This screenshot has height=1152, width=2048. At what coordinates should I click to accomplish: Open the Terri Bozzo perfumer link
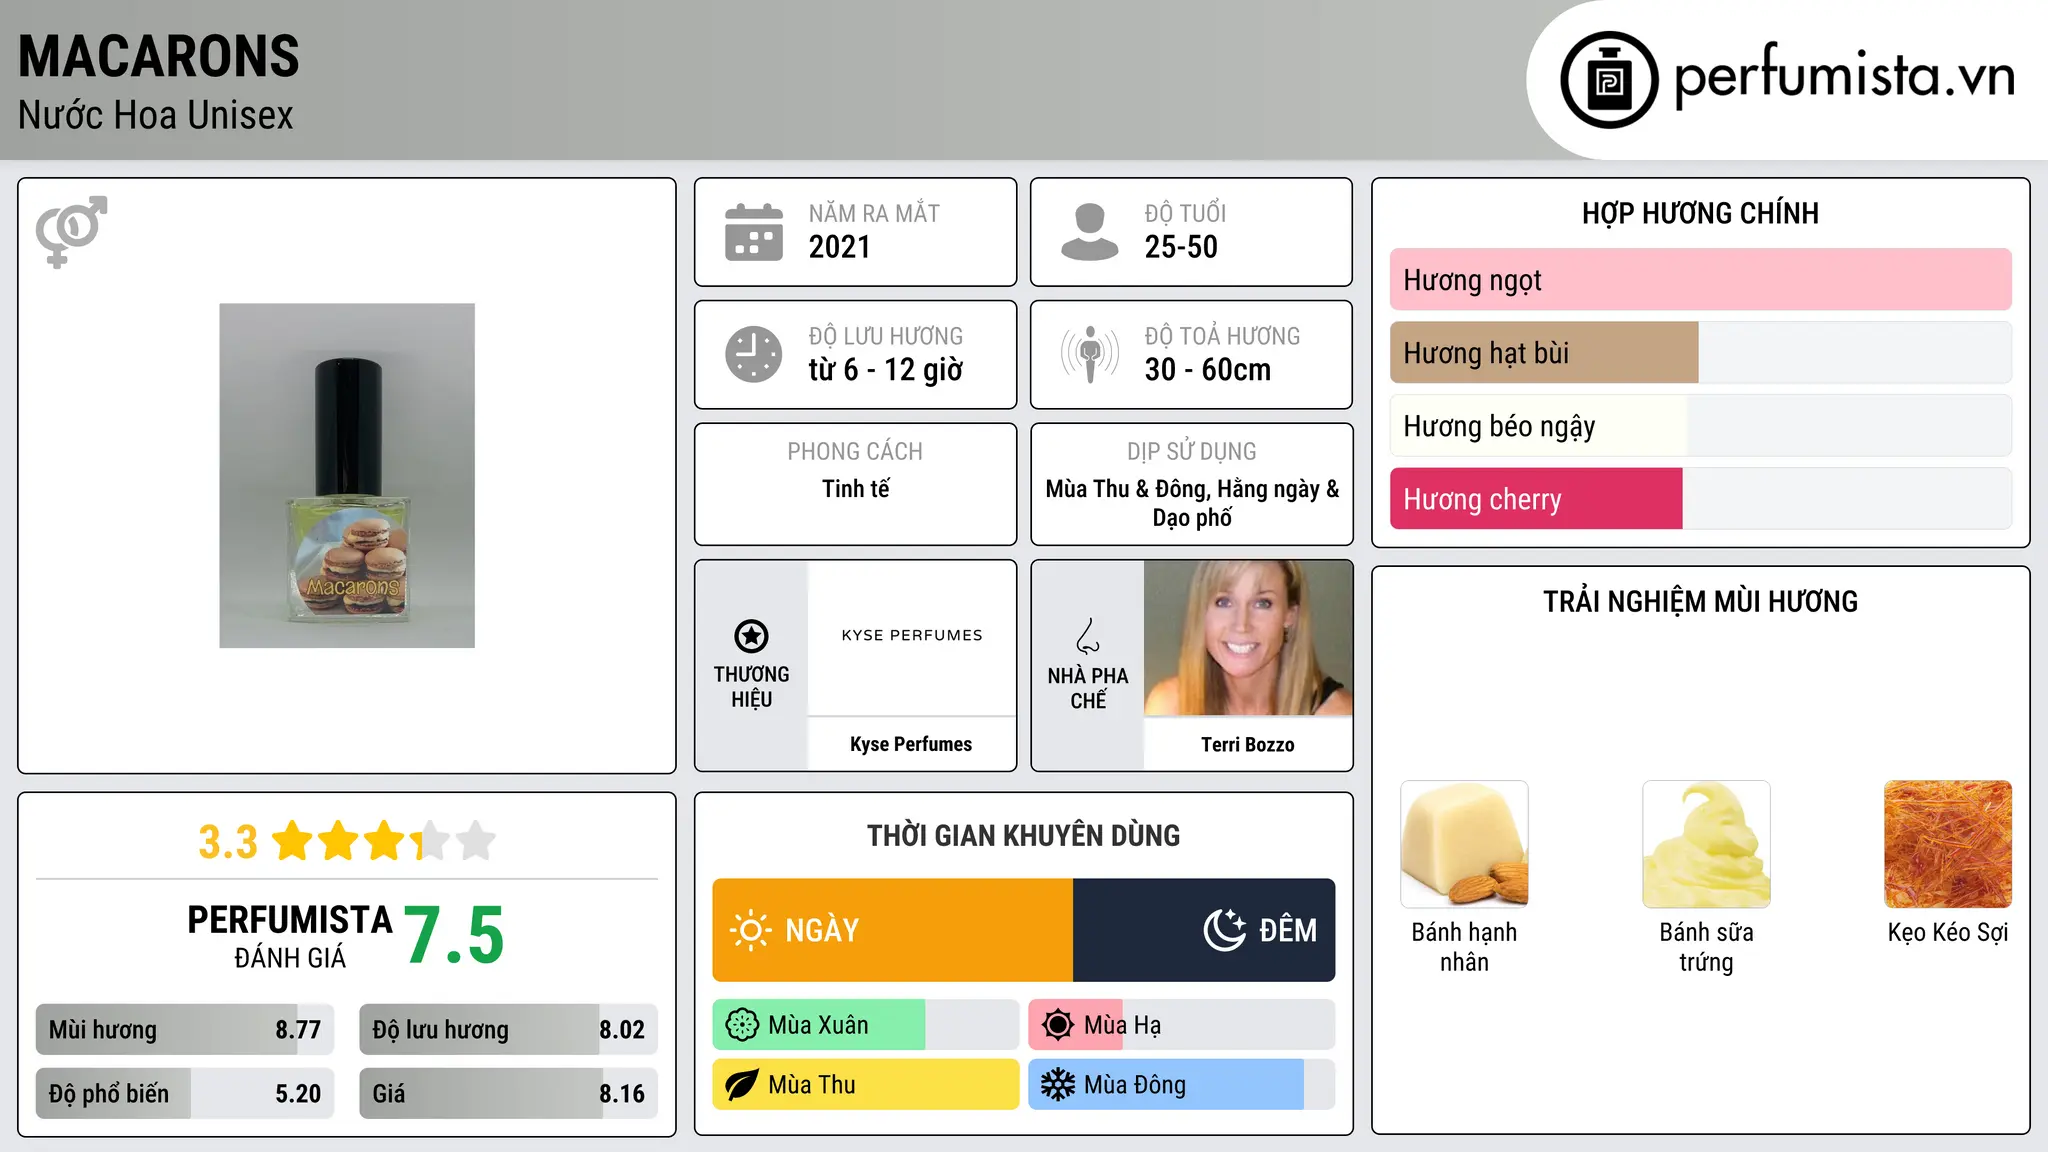click(1248, 744)
